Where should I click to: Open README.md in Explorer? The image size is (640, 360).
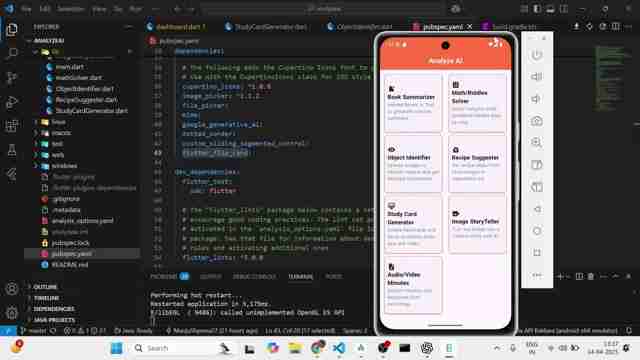pos(69,265)
